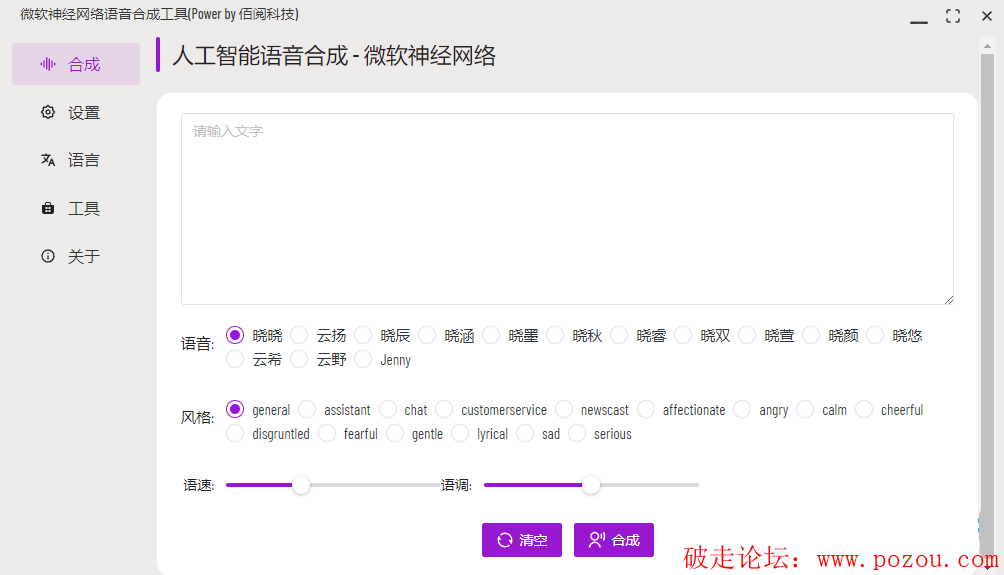Screen dimensions: 1004x575
Task: Choose the gentle style
Action: click(x=395, y=433)
